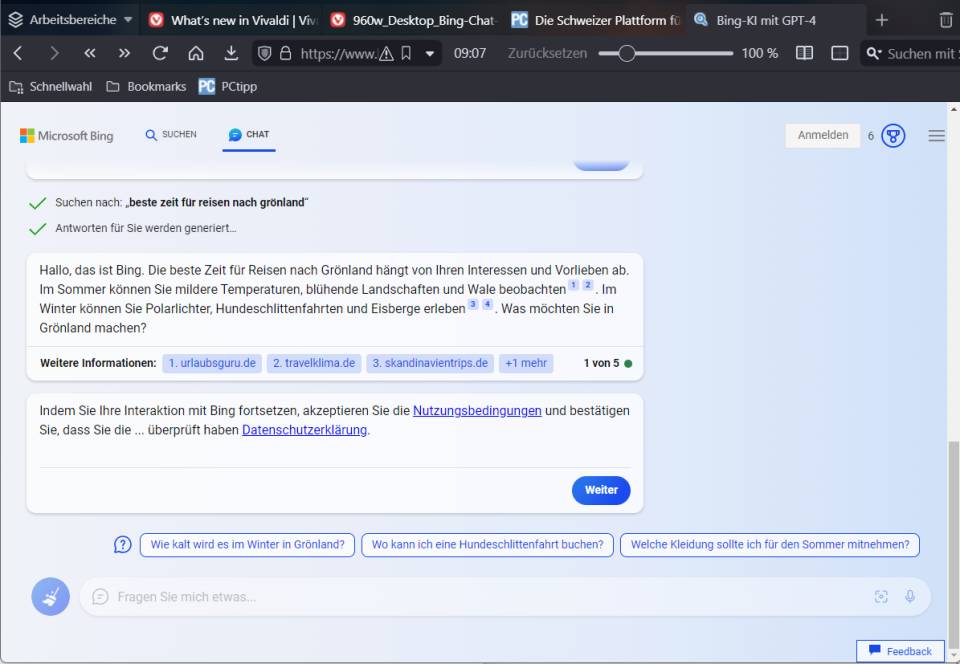Screen dimensions: 960x664
Task: Reload the current page
Action: [160, 54]
